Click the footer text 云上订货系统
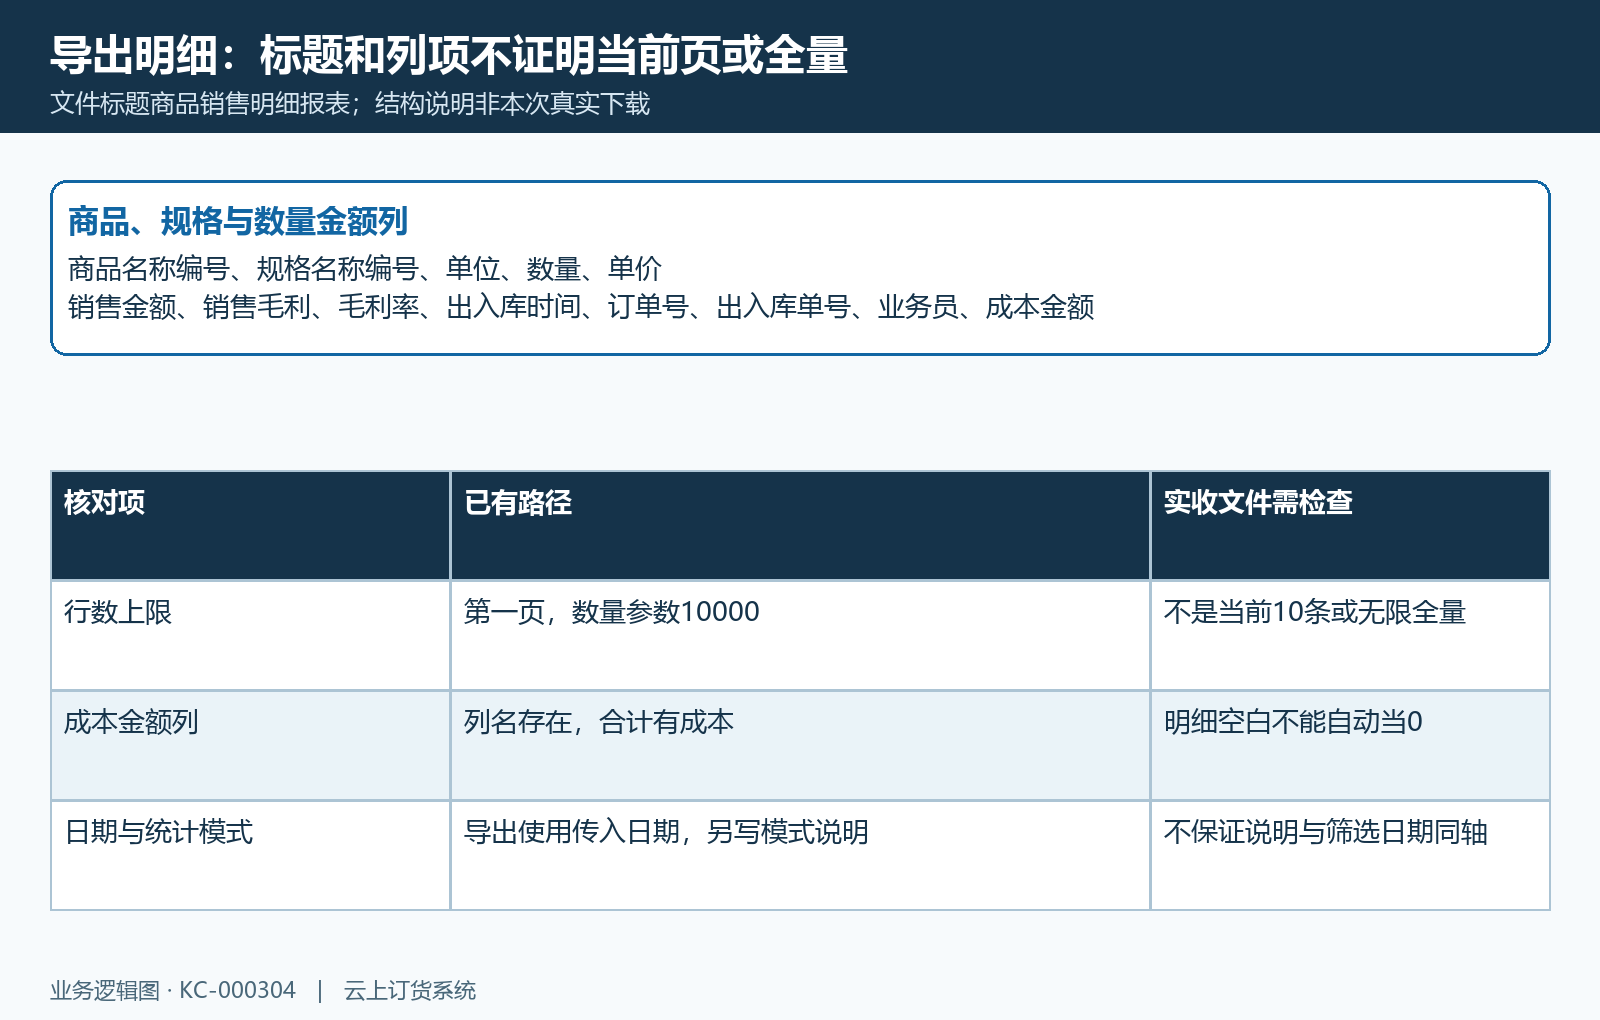Screen dimensions: 1600x1020 coord(410,990)
